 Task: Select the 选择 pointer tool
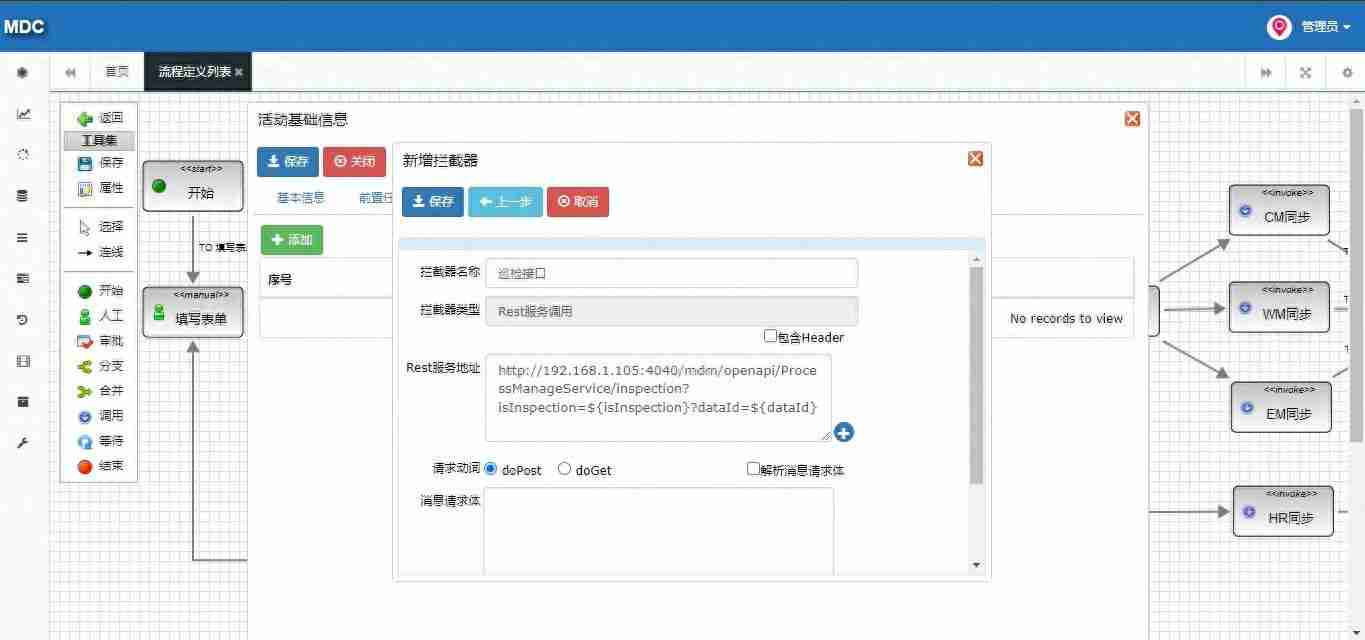[99, 227]
